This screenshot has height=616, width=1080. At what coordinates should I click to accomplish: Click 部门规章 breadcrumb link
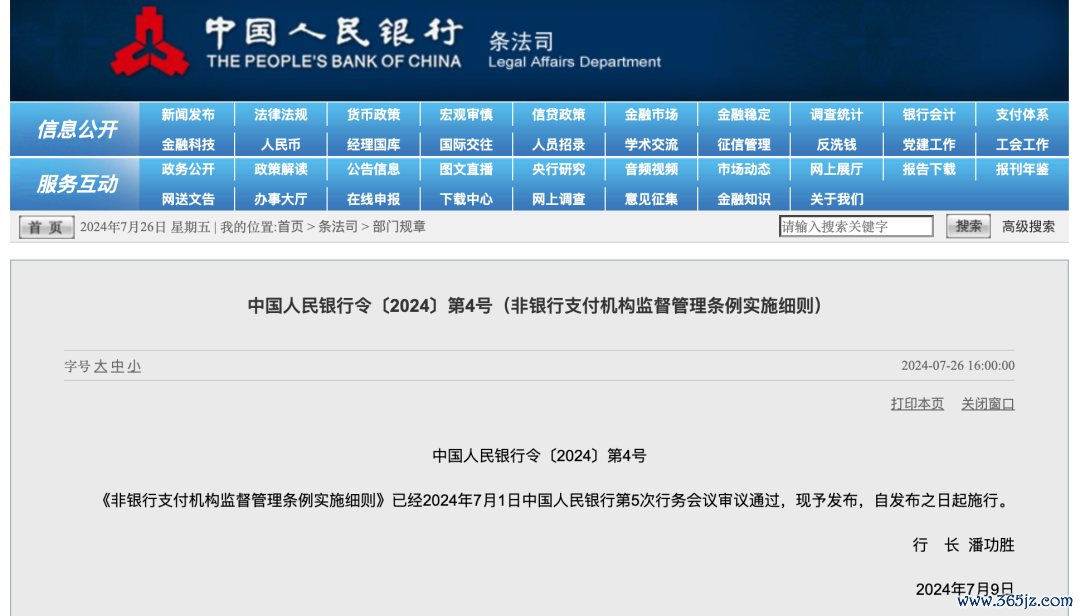click(x=399, y=227)
